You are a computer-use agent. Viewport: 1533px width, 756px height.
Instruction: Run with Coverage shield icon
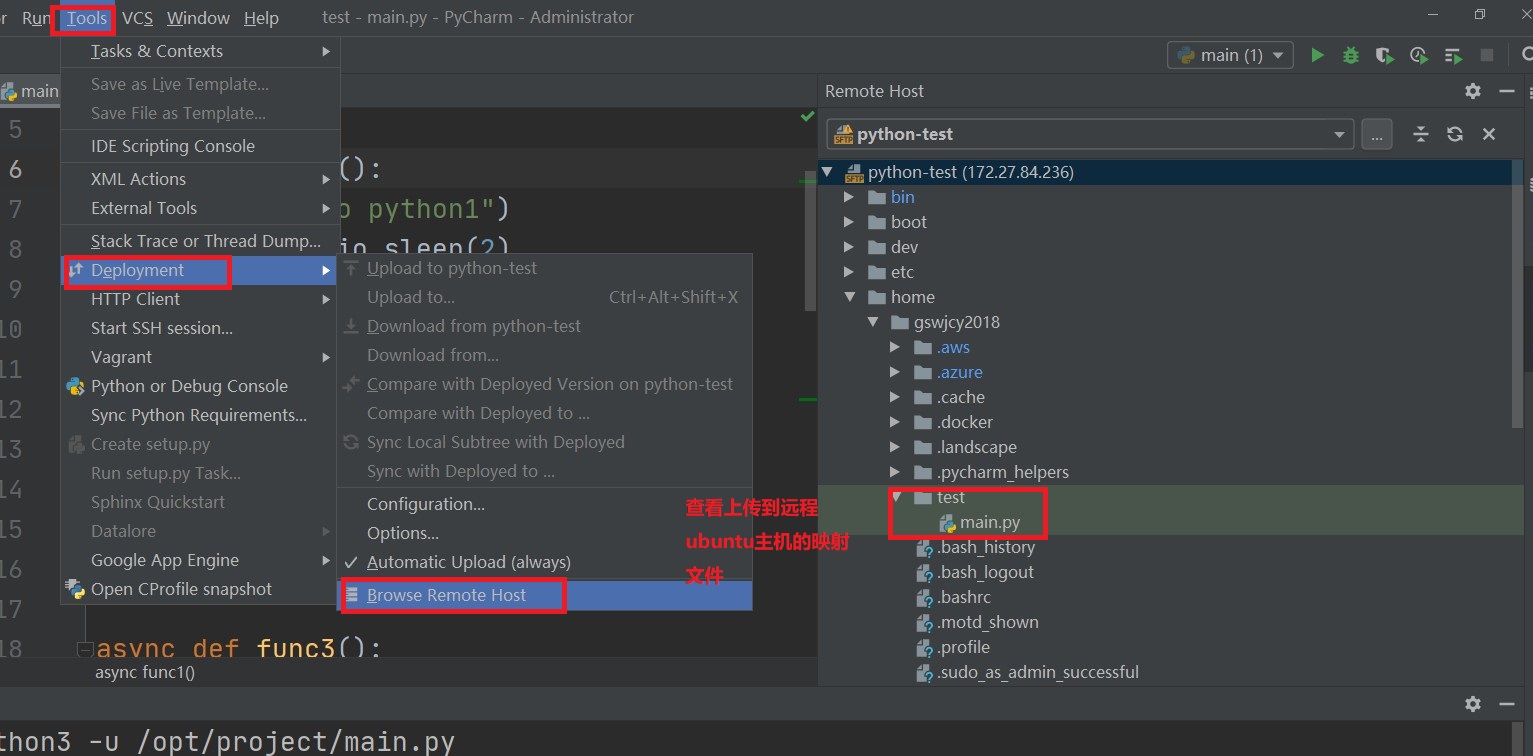[x=1384, y=55]
